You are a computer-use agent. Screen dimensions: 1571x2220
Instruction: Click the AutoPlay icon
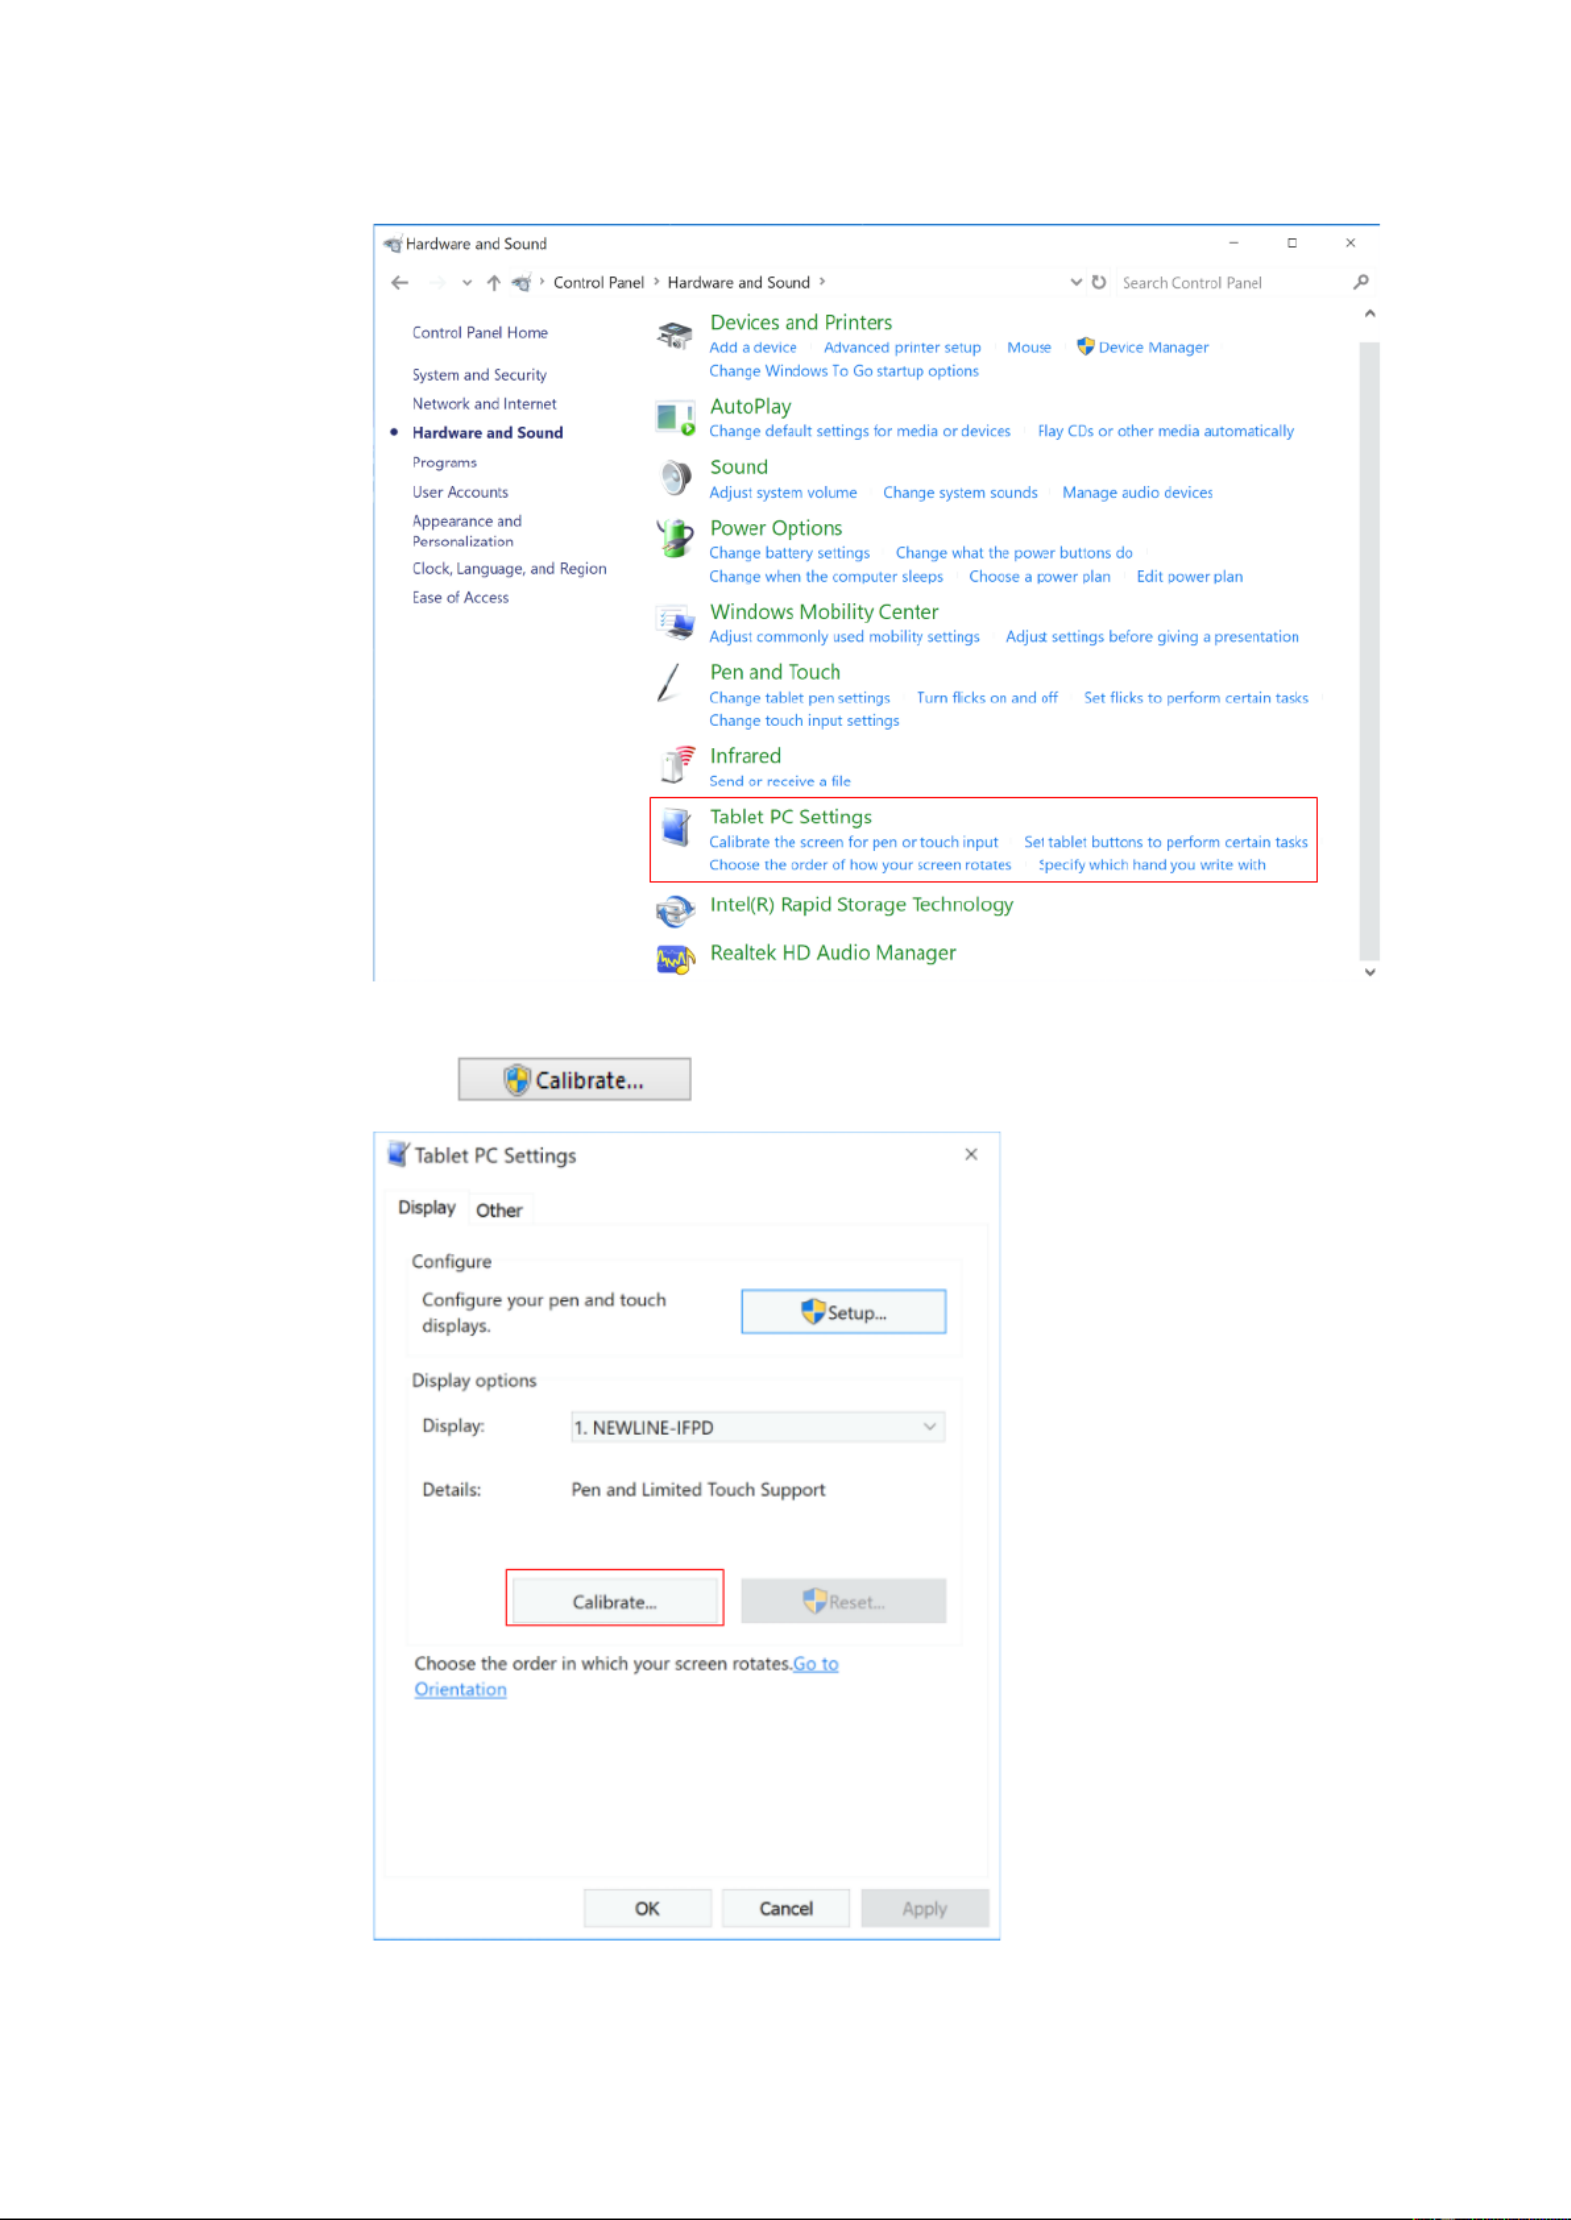coord(675,418)
